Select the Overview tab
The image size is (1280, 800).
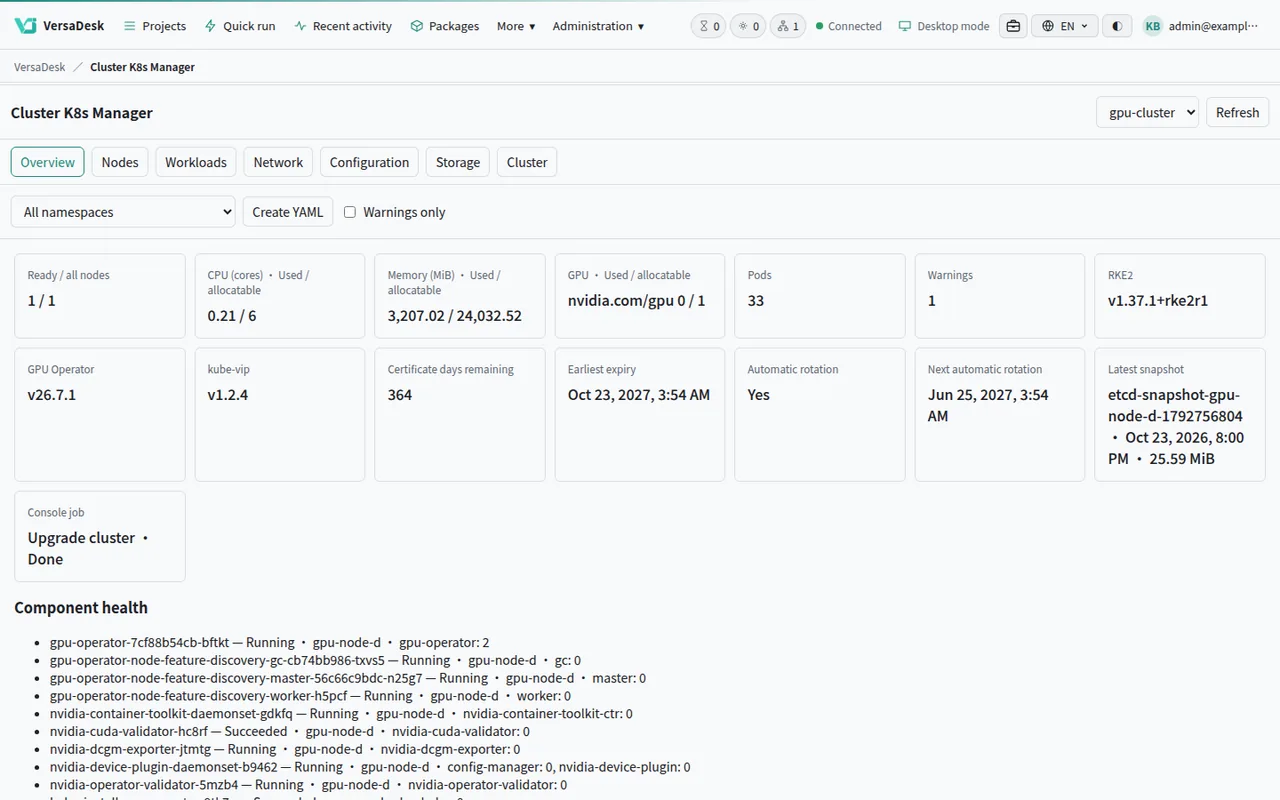point(48,162)
